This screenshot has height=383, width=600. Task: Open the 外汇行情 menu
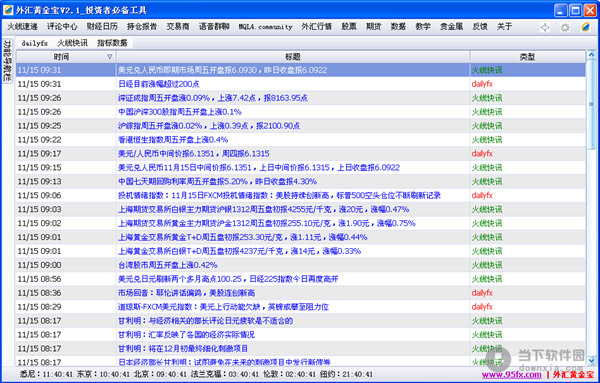click(316, 26)
